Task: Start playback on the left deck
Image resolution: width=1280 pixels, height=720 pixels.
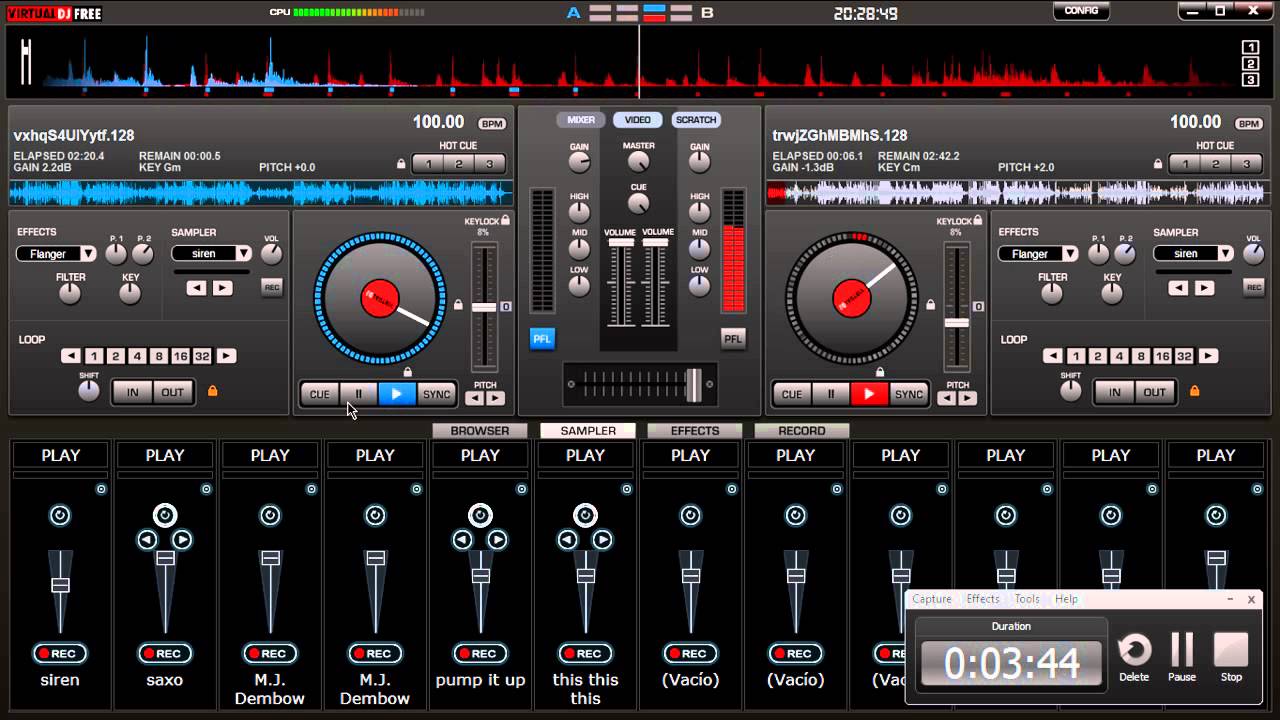Action: (x=397, y=394)
